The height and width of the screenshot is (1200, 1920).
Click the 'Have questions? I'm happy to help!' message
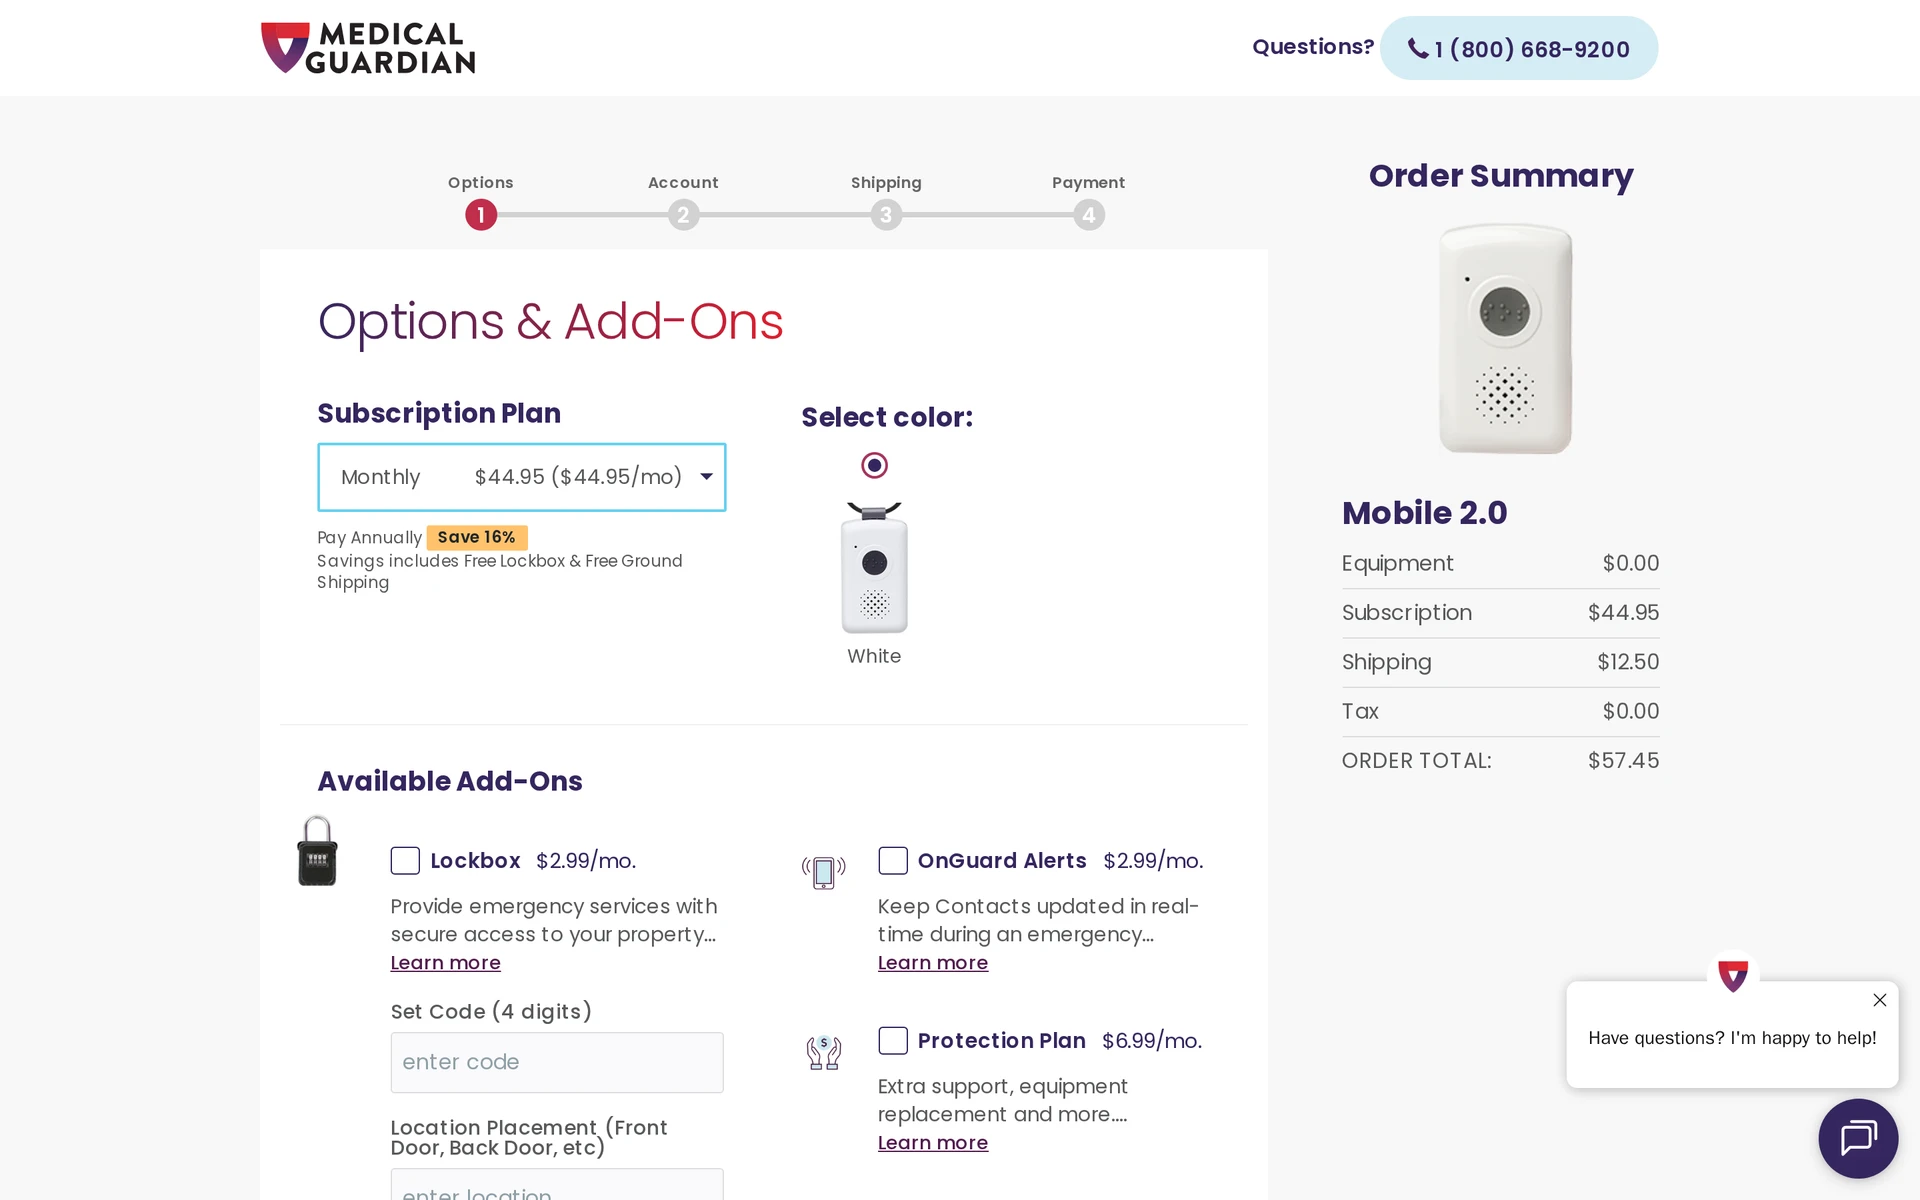[1732, 1038]
